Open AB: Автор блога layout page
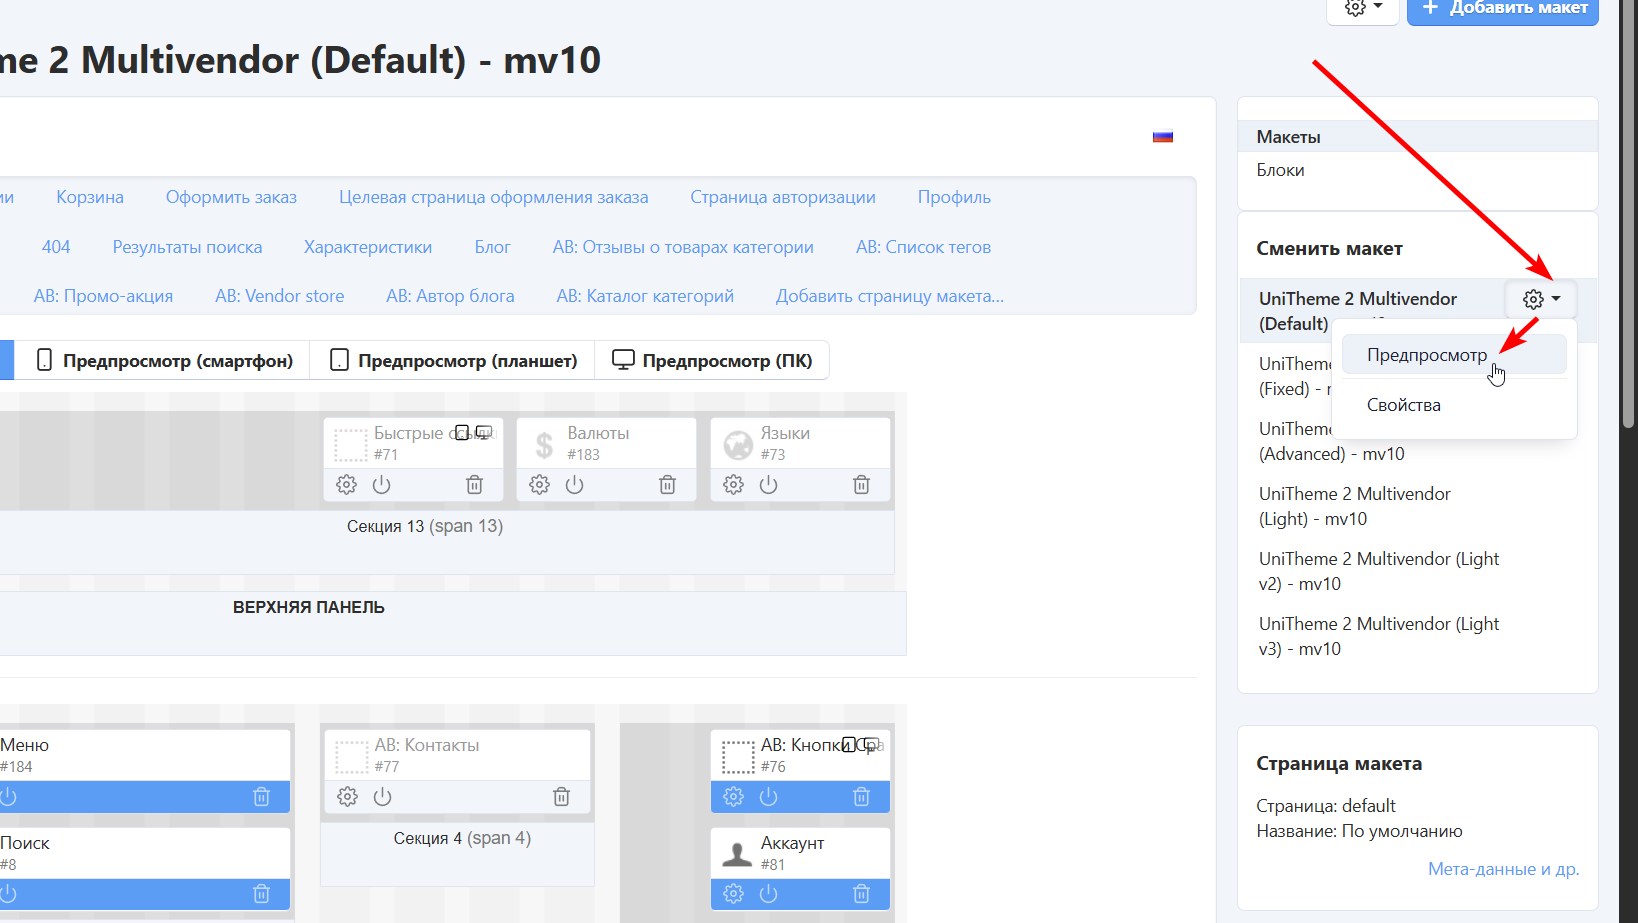Viewport: 1638px width, 923px height. 450,296
